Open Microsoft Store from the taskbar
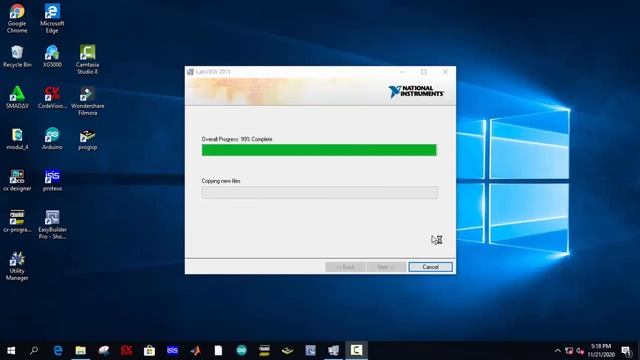This screenshot has width=640, height=360. pyautogui.click(x=149, y=350)
